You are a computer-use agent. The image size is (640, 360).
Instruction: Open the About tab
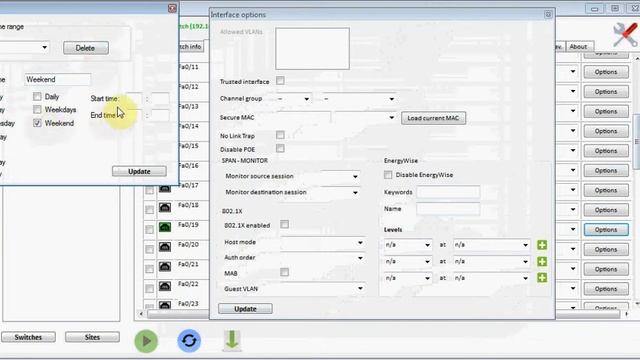coord(578,47)
